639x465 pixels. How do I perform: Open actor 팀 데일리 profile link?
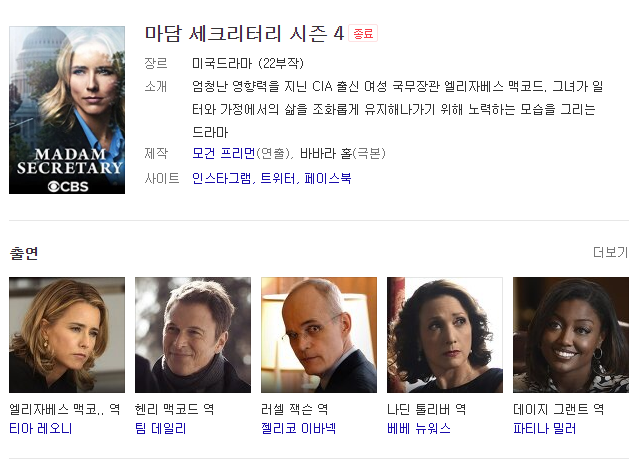tap(161, 429)
